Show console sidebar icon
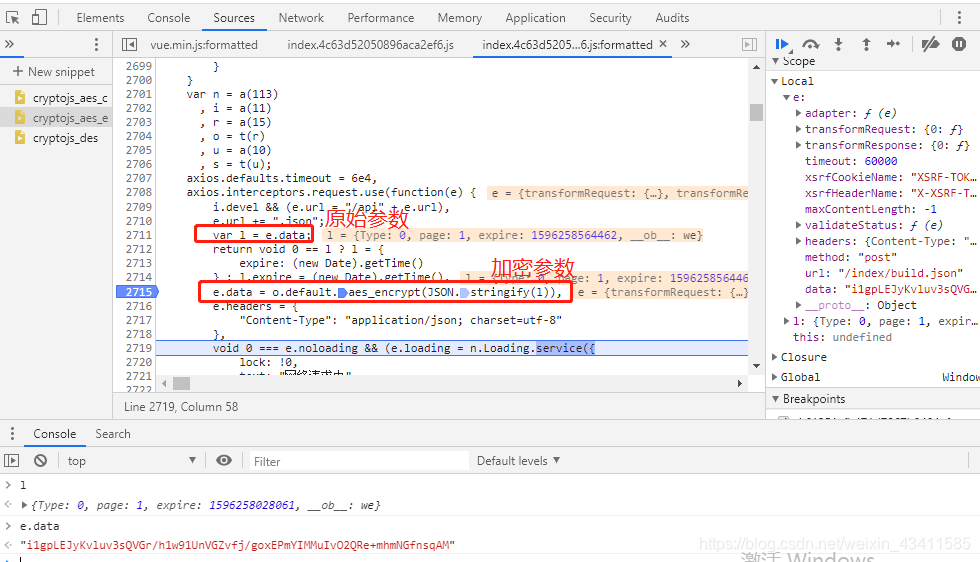This screenshot has height=562, width=980. pyautogui.click(x=12, y=461)
